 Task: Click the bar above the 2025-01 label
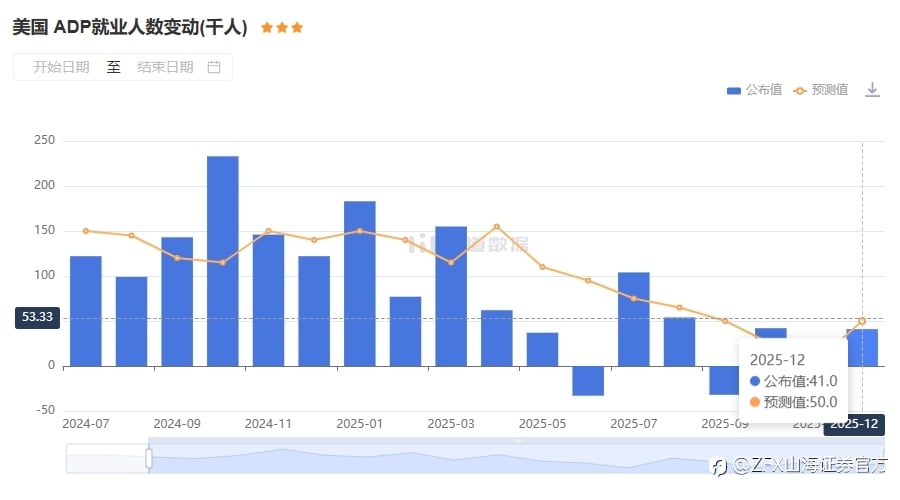(360, 283)
